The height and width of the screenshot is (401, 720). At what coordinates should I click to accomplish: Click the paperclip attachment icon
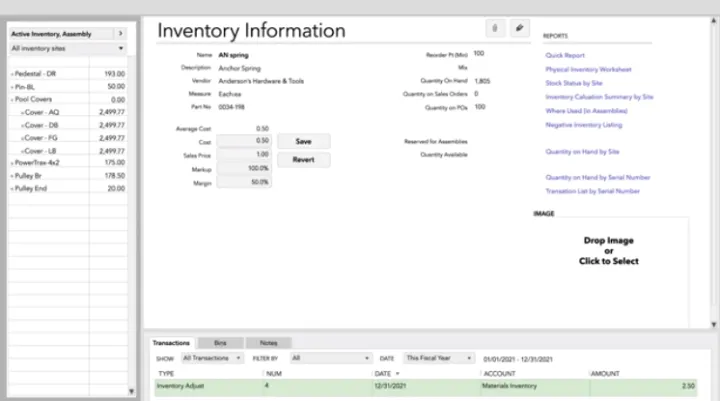[494, 29]
